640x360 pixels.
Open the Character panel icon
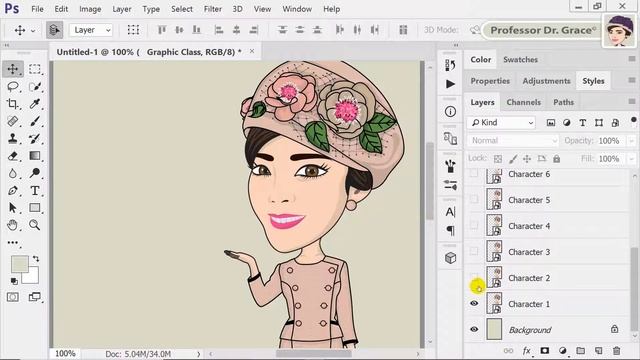pos(450,212)
